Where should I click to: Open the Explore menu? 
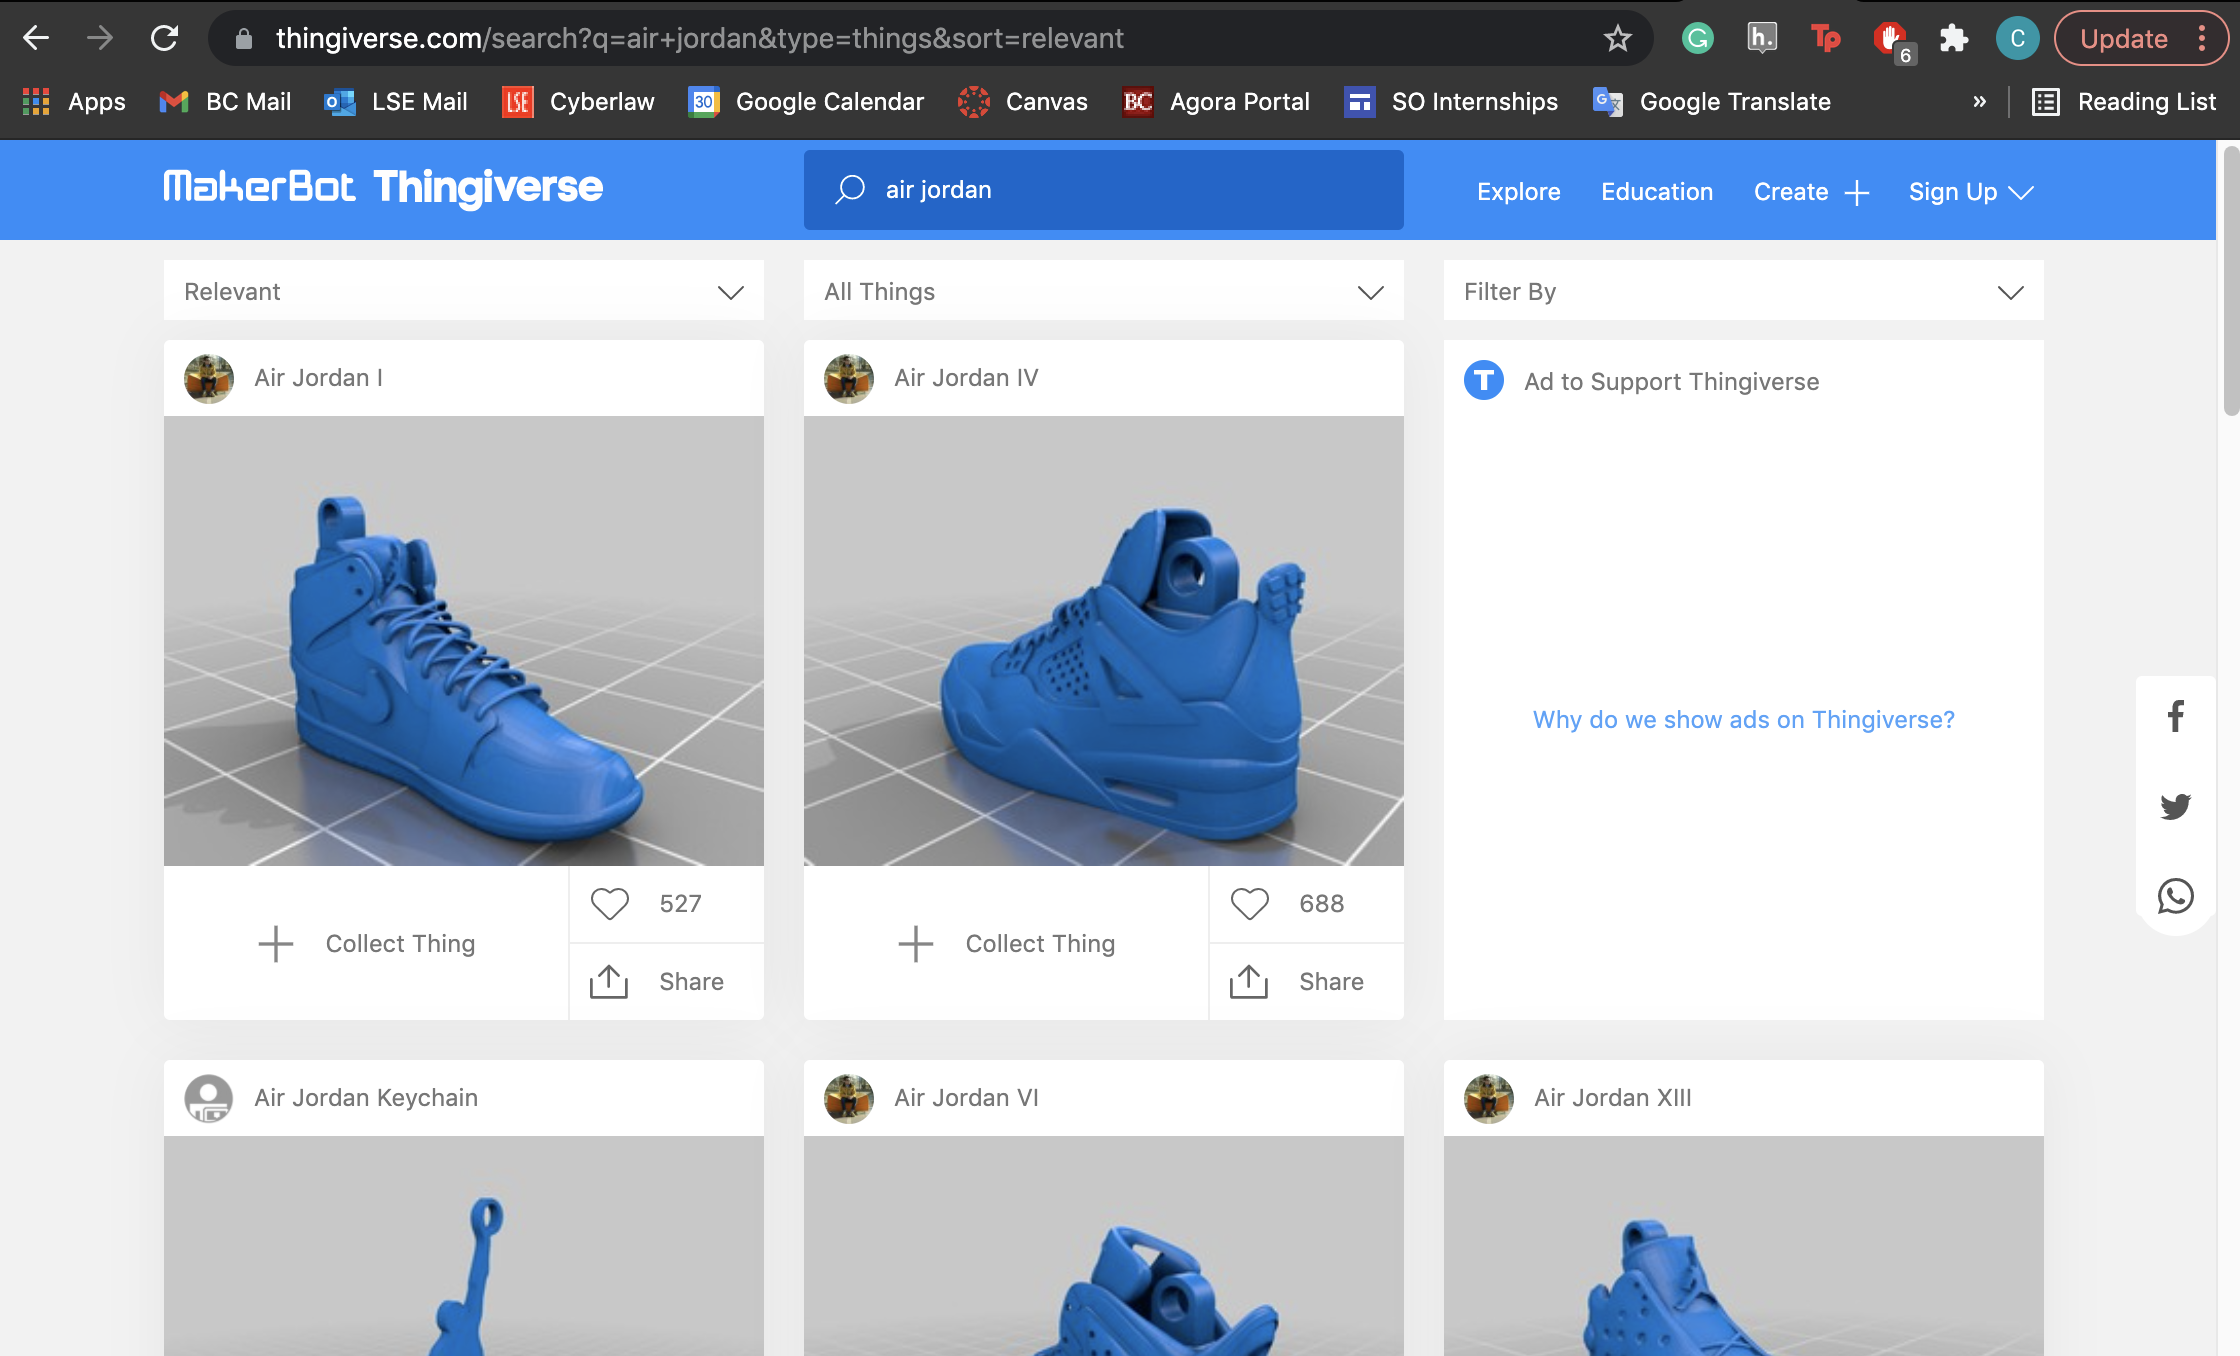coord(1518,191)
